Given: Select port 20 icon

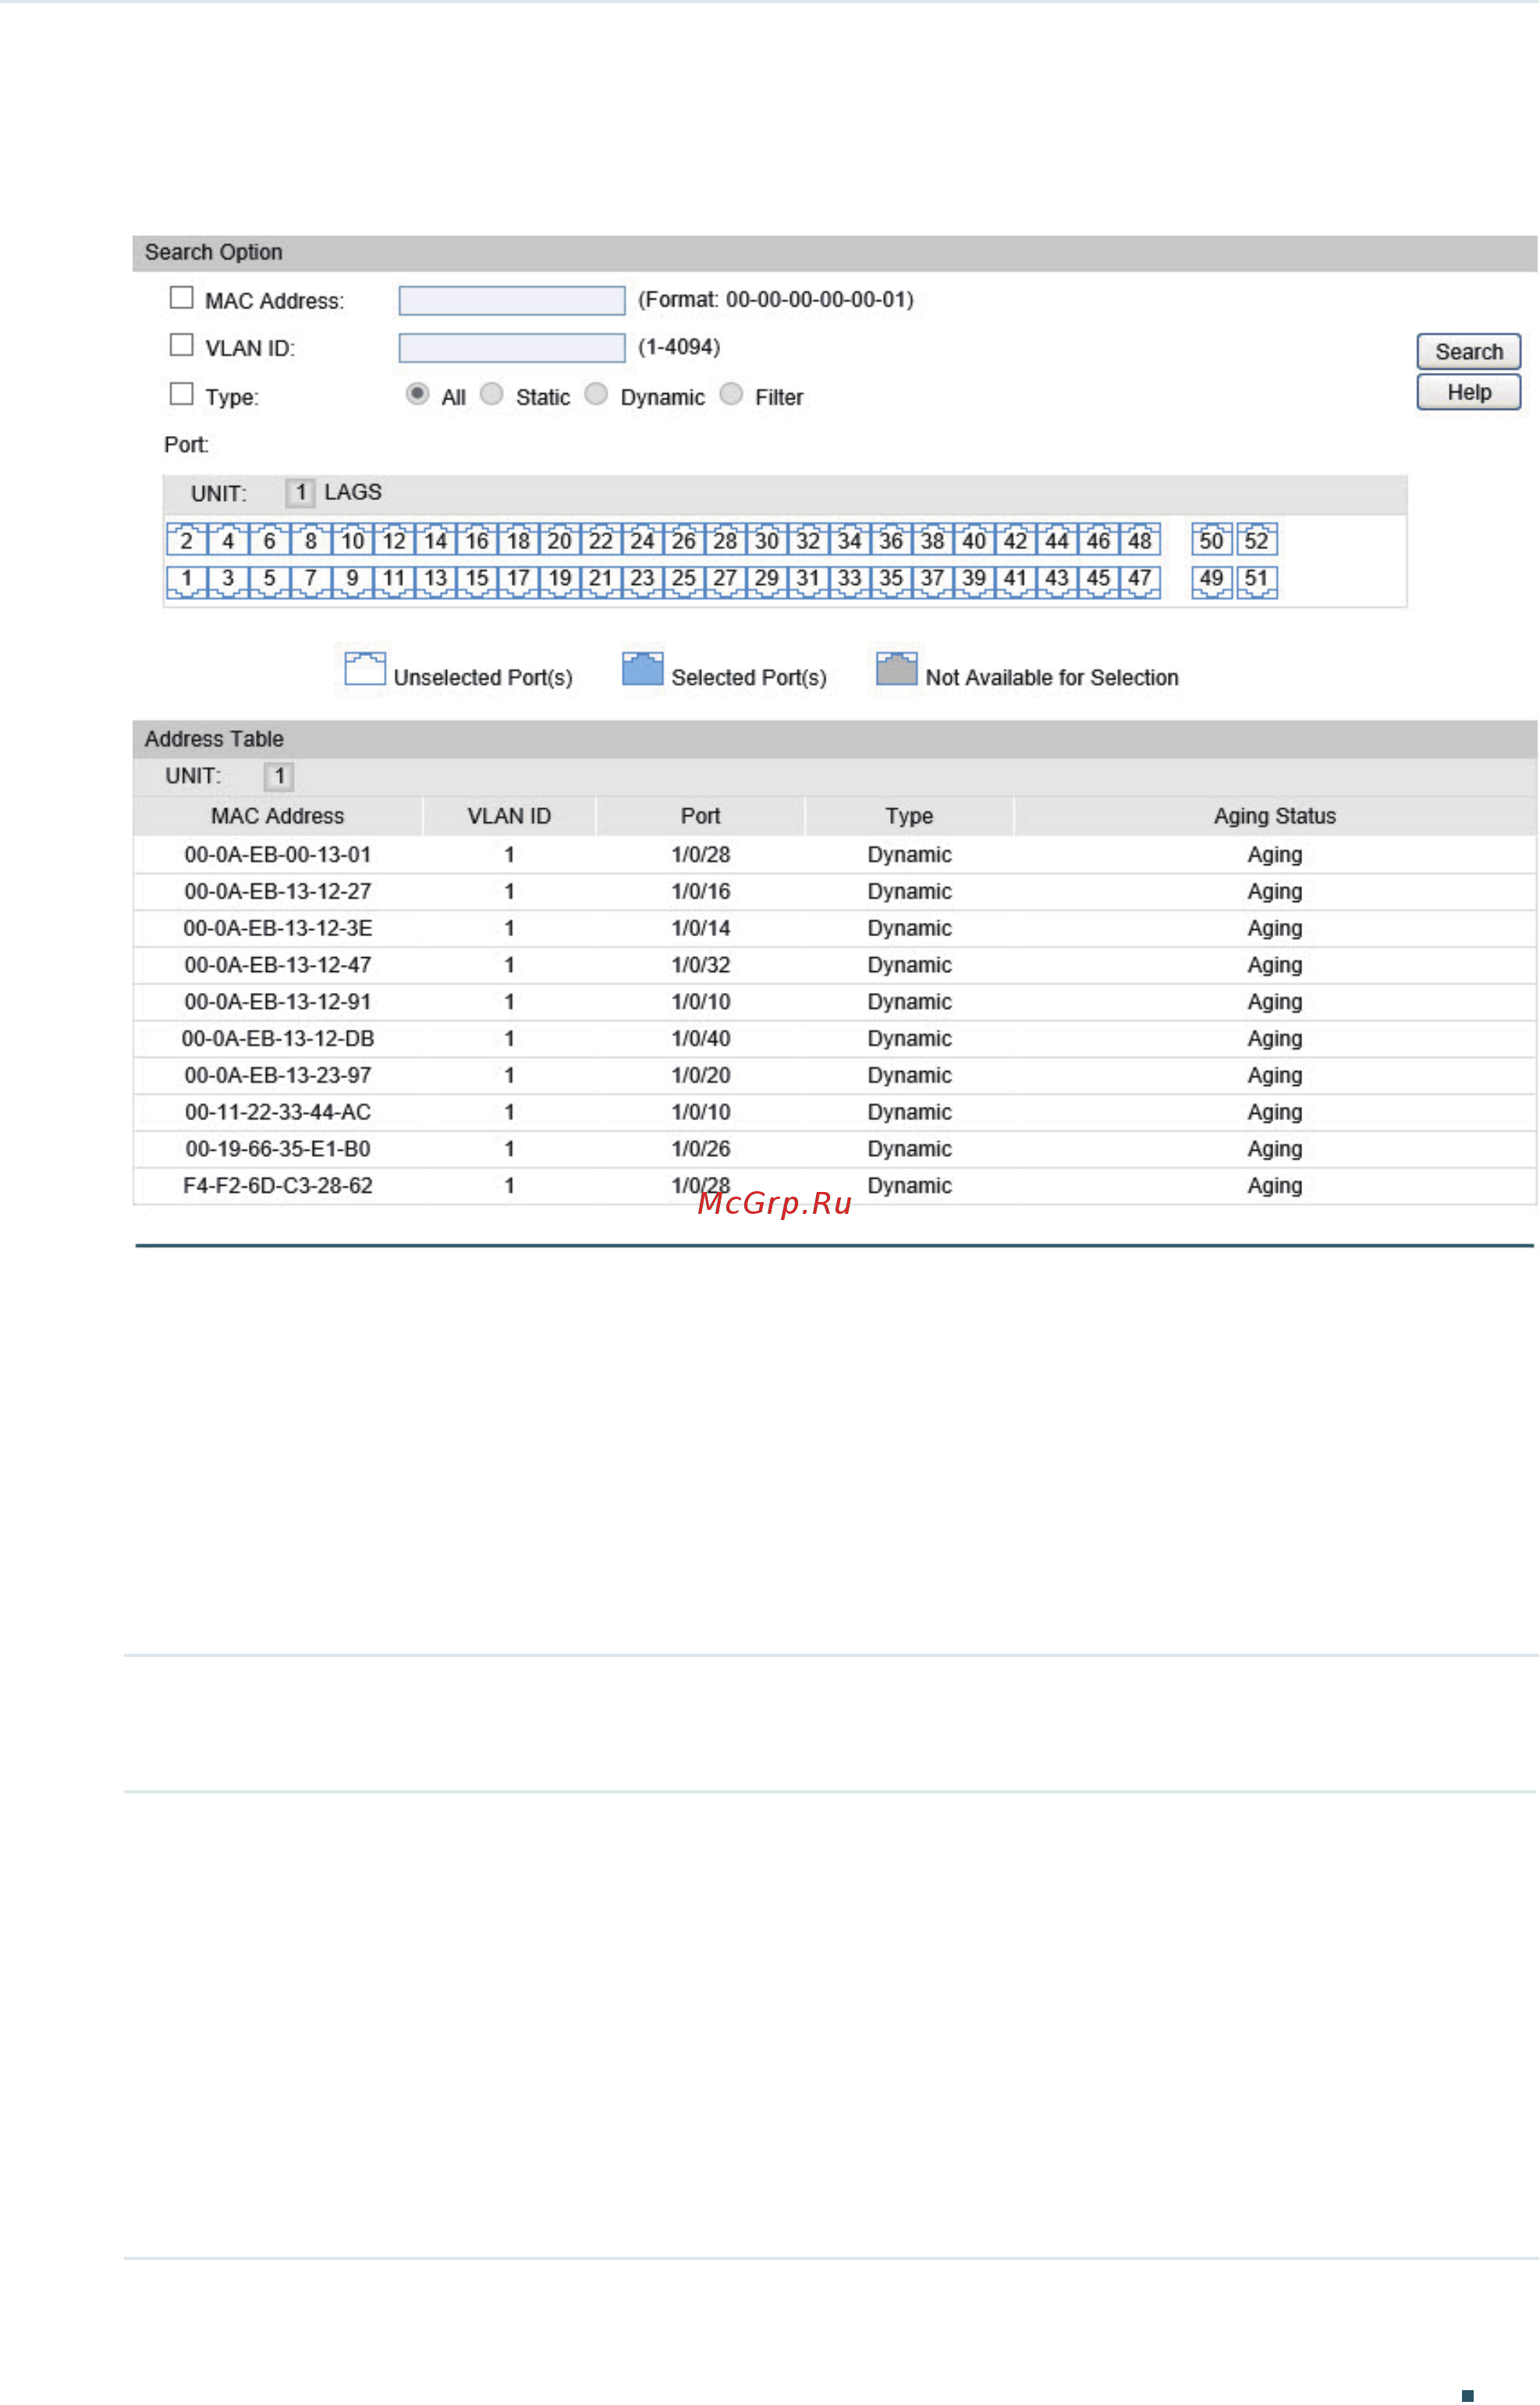Looking at the screenshot, I should point(560,540).
